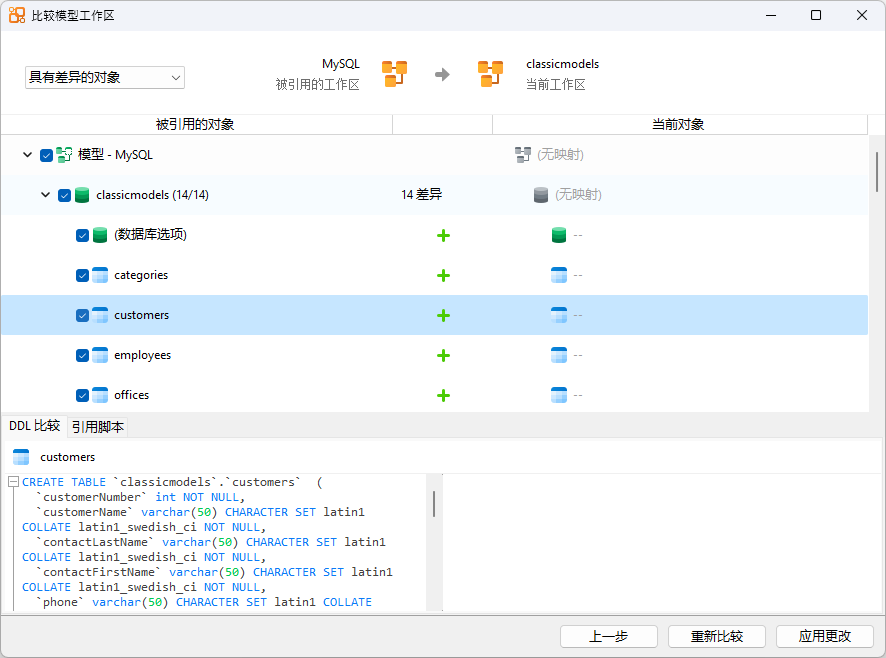The image size is (886, 658).
Task: Uncheck the employees checkbox
Action: [x=81, y=355]
